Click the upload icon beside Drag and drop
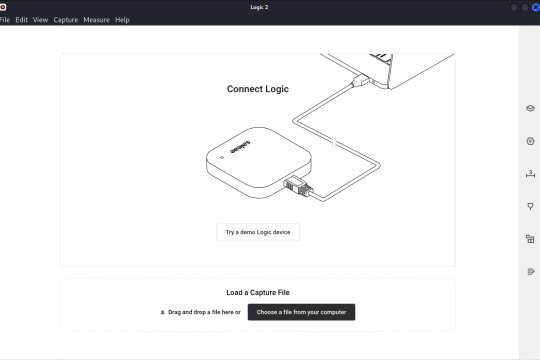 click(x=163, y=312)
